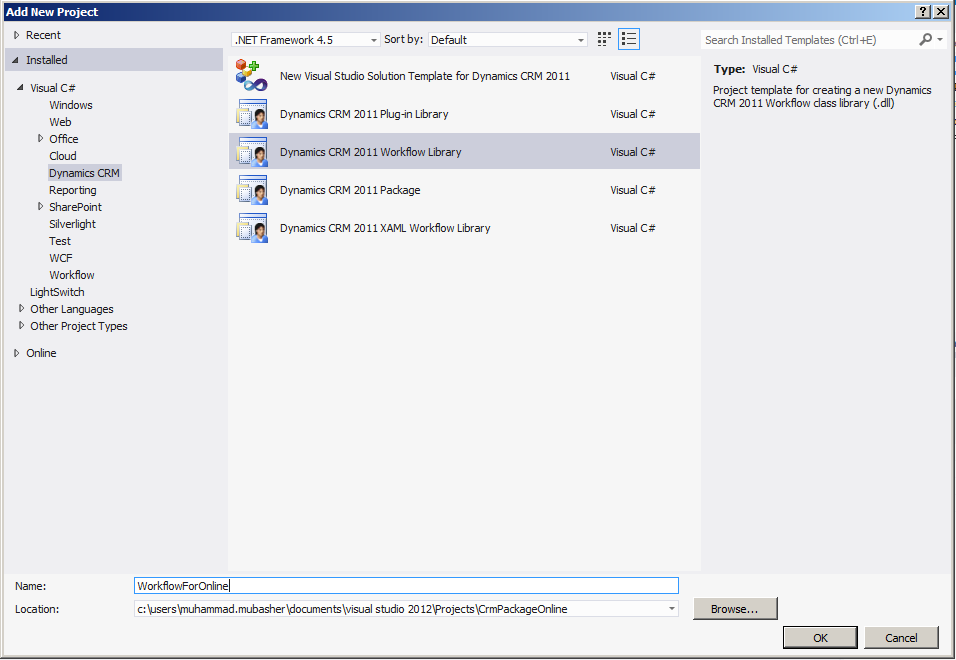Click the Browse... button
The image size is (956, 660).
[735, 609]
